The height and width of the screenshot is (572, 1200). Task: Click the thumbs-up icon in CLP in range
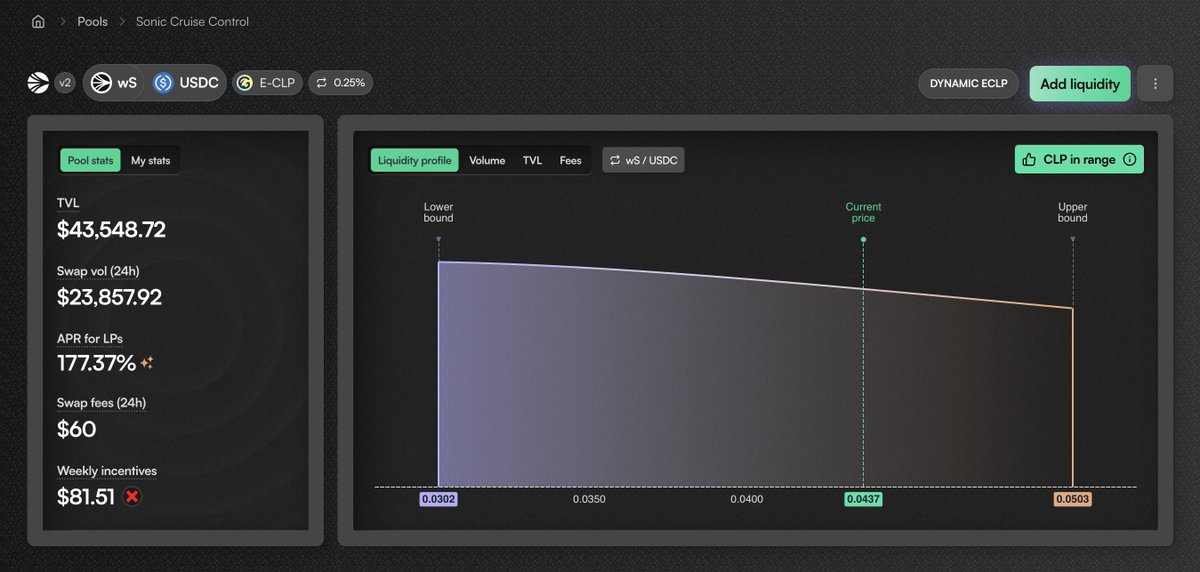tap(1029, 159)
